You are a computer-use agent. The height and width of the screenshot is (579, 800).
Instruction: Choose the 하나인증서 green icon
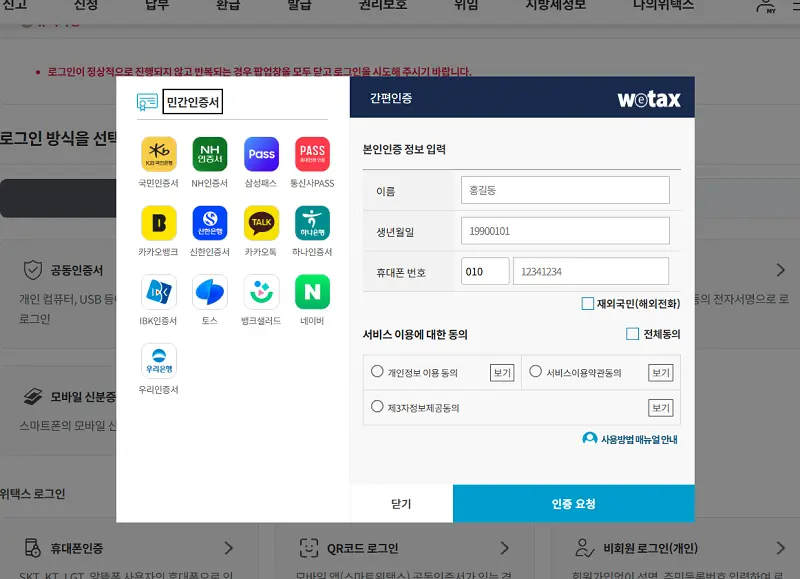312,223
